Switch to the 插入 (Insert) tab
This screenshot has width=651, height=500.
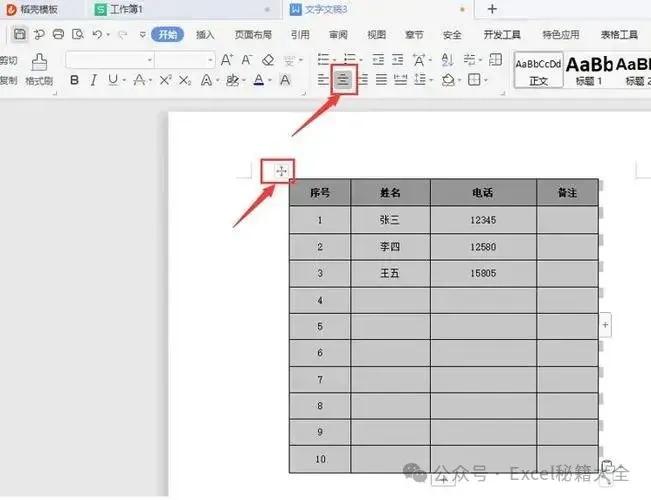point(206,34)
